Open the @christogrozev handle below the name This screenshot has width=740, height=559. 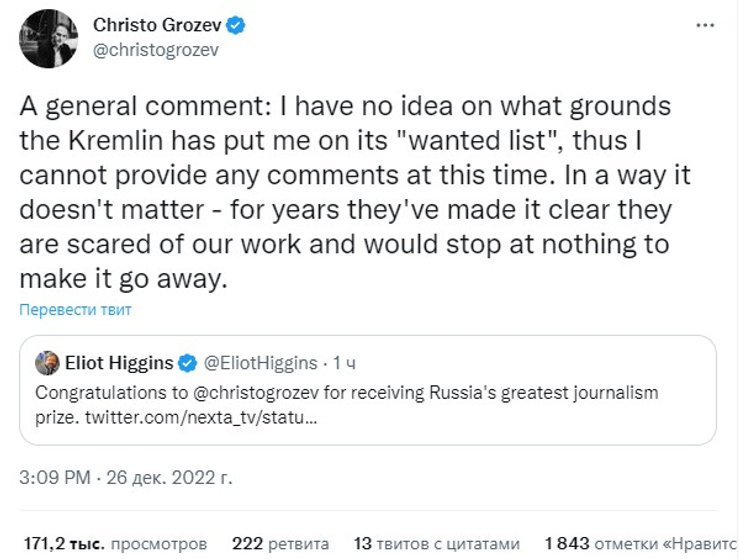155,51
